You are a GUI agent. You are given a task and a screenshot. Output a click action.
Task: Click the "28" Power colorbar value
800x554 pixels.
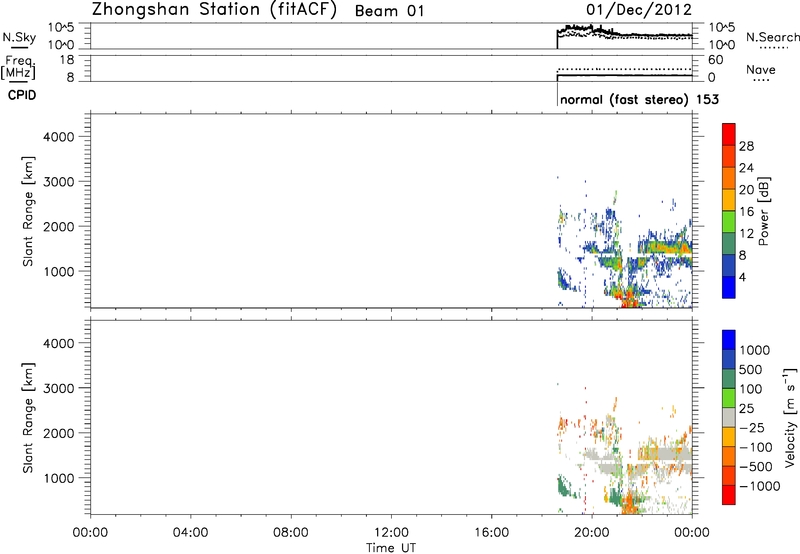(746, 146)
